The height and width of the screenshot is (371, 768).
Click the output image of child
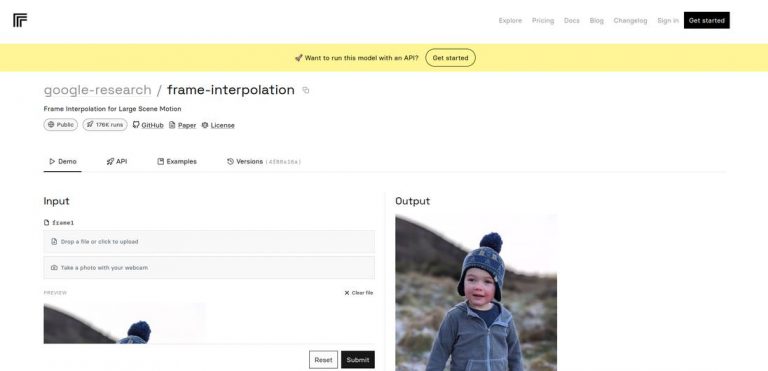(476, 292)
